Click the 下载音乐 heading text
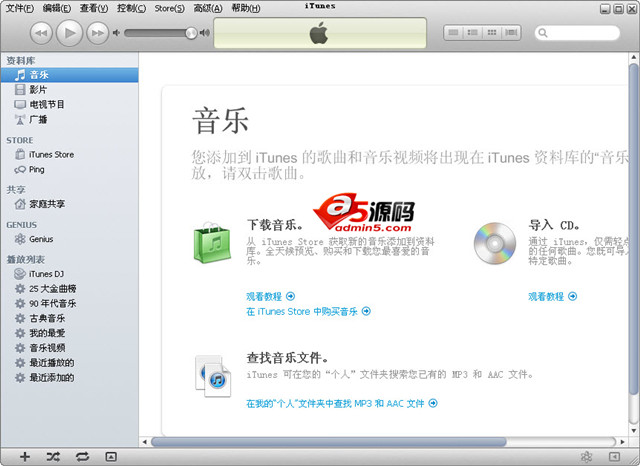 point(275,225)
